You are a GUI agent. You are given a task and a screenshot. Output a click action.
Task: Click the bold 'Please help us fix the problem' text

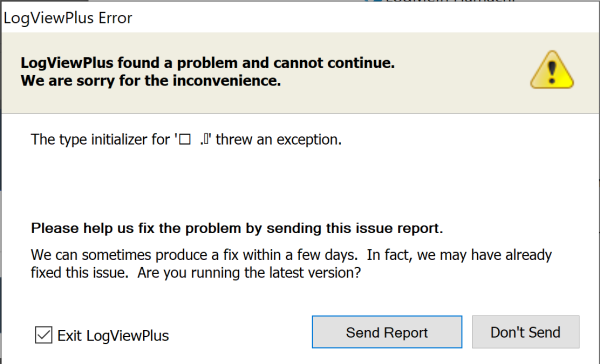point(237,228)
